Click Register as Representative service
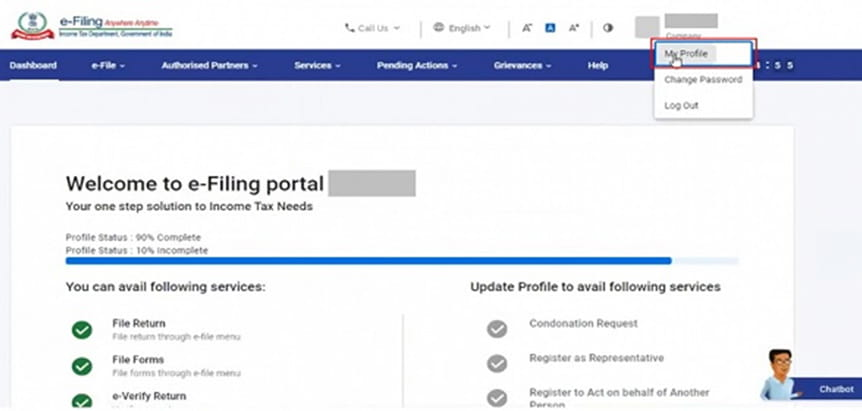862x411 pixels. point(596,358)
